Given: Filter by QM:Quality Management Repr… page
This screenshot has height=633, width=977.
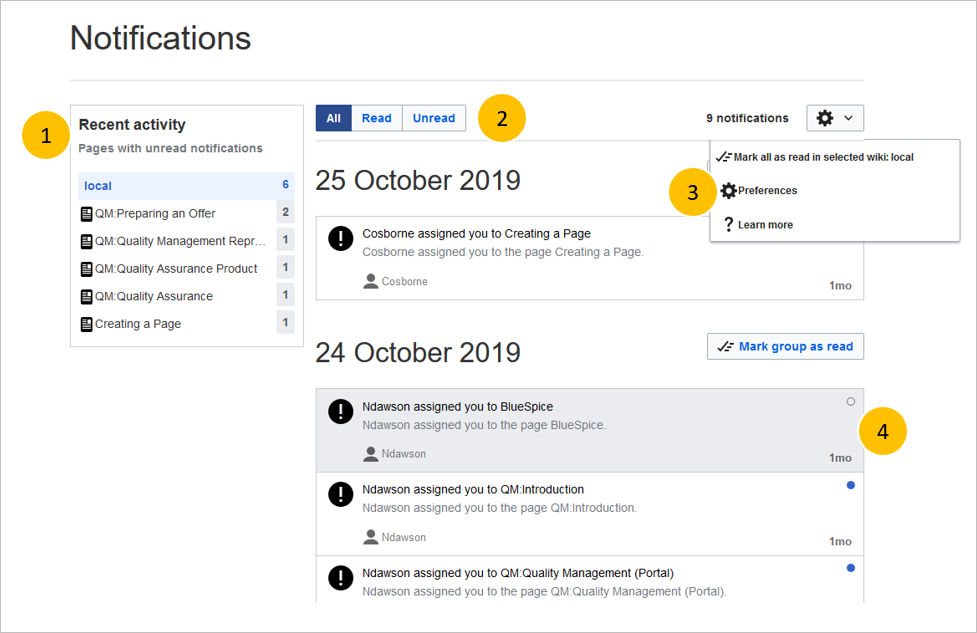Looking at the screenshot, I should point(186,240).
